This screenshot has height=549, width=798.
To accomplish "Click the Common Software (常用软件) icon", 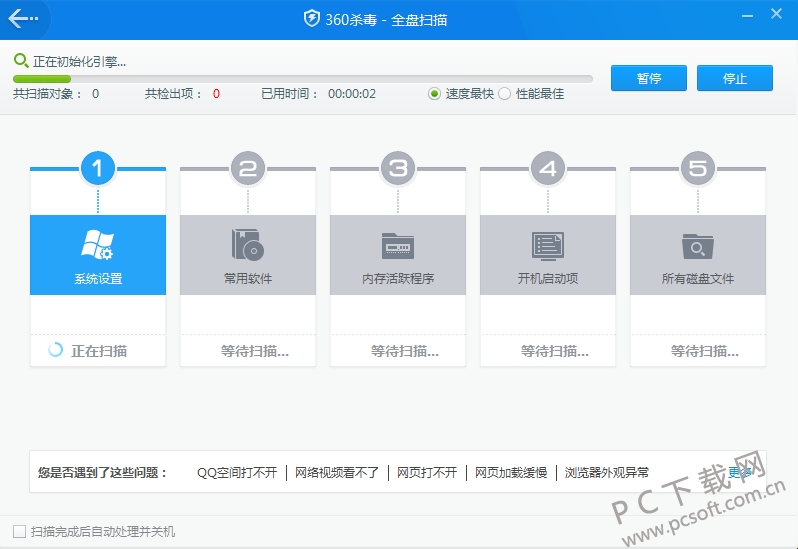I will 247,245.
